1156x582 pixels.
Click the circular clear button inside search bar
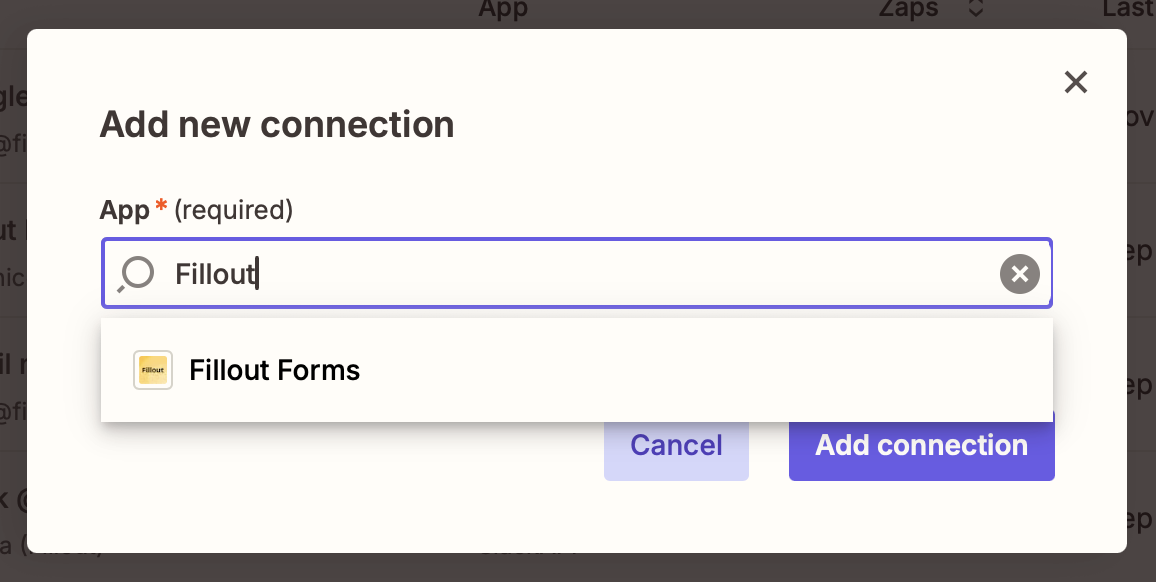tap(1019, 273)
